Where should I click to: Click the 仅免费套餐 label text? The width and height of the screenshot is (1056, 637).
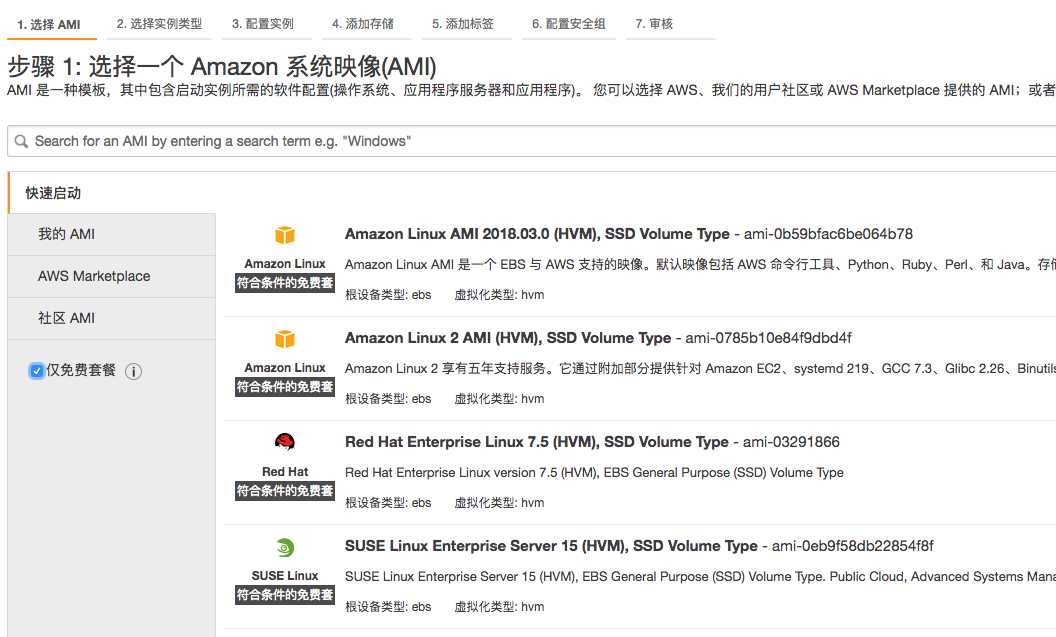pos(81,370)
